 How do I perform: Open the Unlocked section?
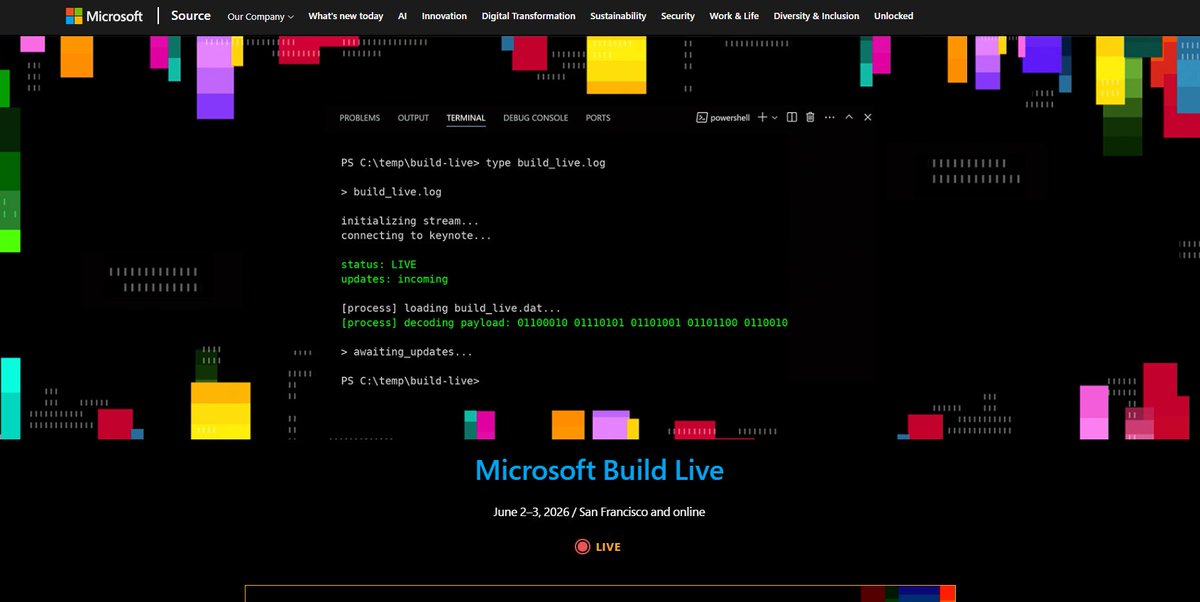tap(894, 16)
